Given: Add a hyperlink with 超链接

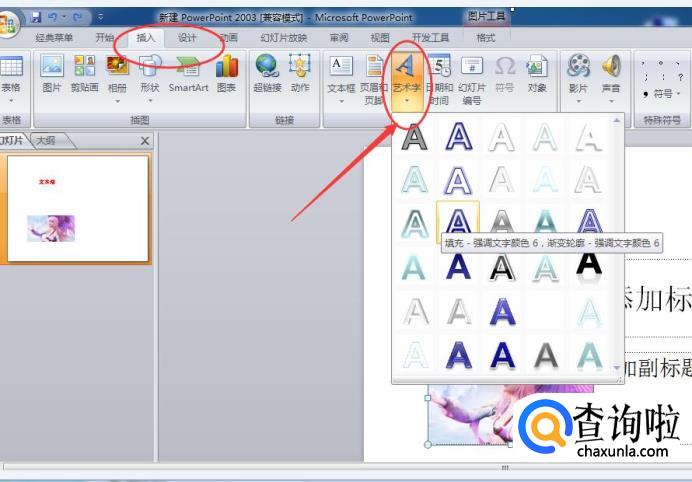Looking at the screenshot, I should tap(267, 73).
